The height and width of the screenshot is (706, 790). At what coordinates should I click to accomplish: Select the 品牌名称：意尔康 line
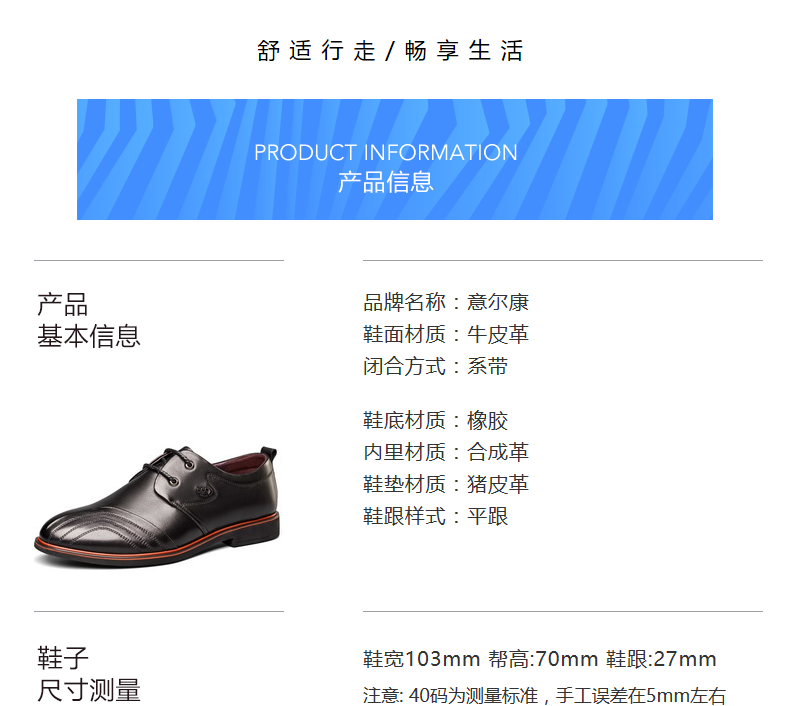coord(446,302)
